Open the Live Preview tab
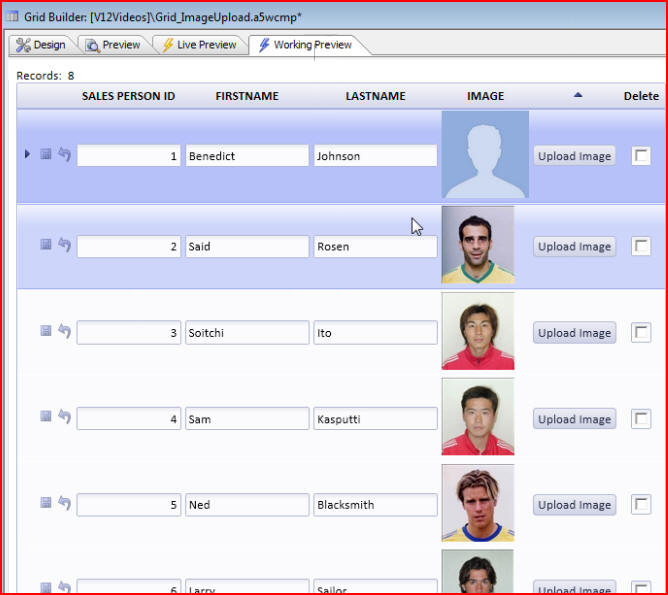This screenshot has height=595, width=668. pos(200,45)
